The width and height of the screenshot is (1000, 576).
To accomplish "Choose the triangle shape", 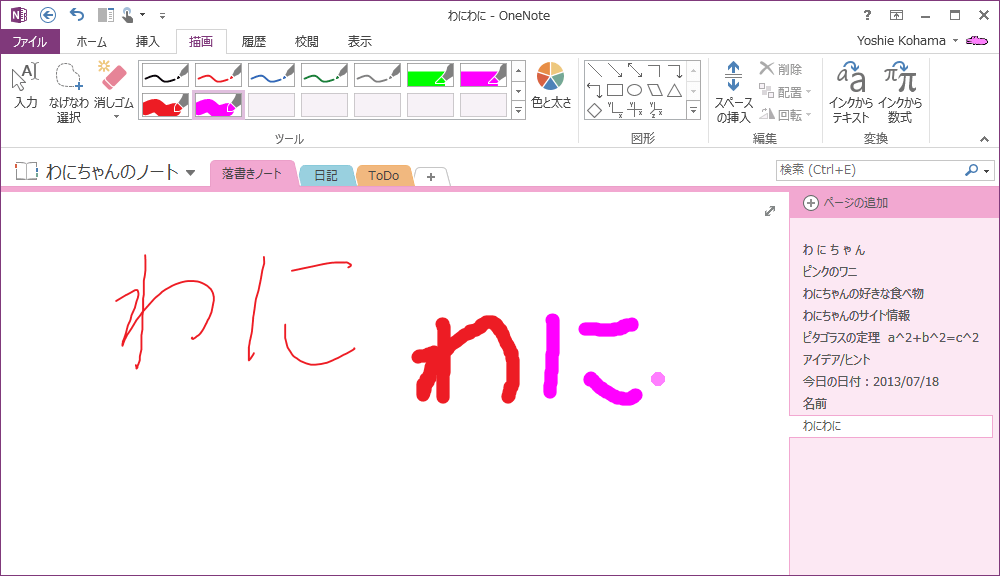I will pos(675,90).
